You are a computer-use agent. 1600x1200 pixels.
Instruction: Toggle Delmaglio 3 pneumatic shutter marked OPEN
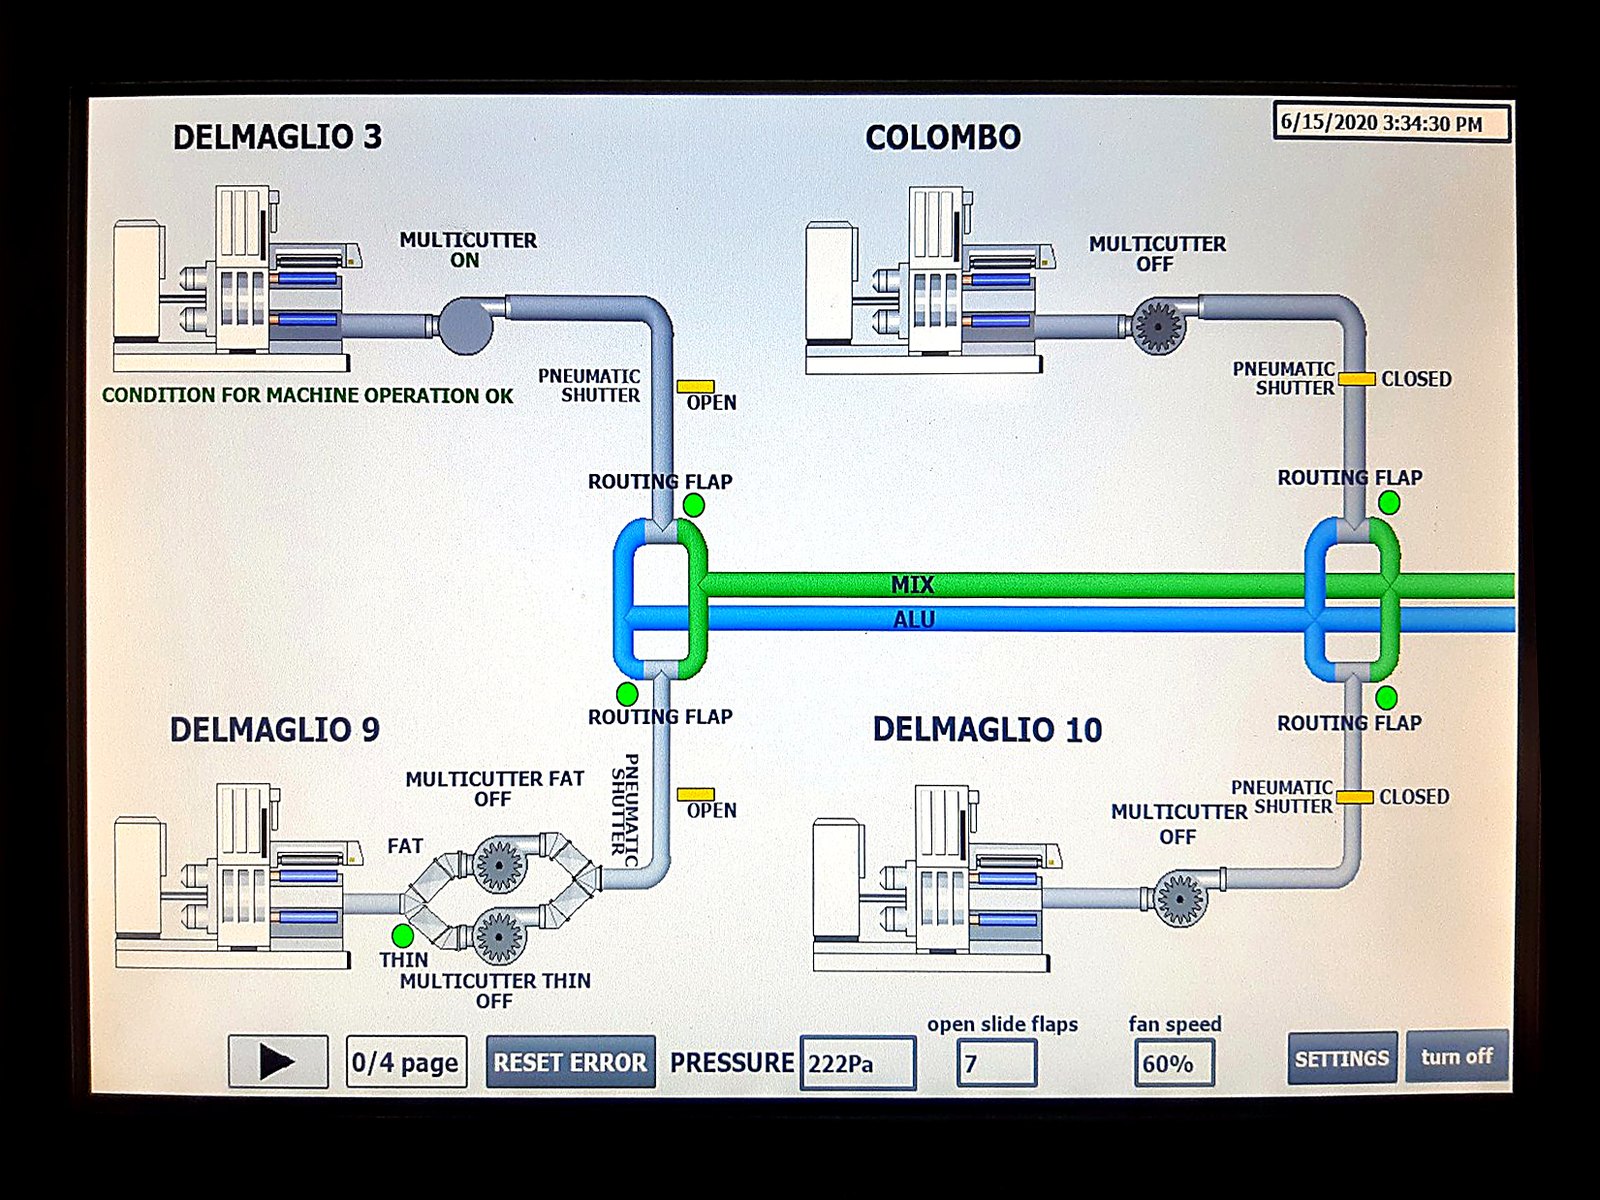click(695, 387)
